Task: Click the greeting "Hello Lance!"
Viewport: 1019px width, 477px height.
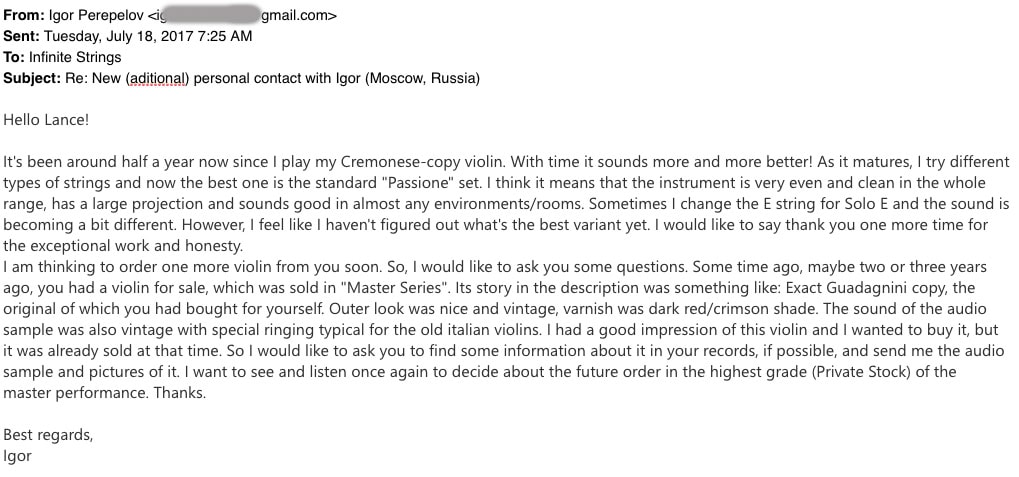Action: (46, 120)
